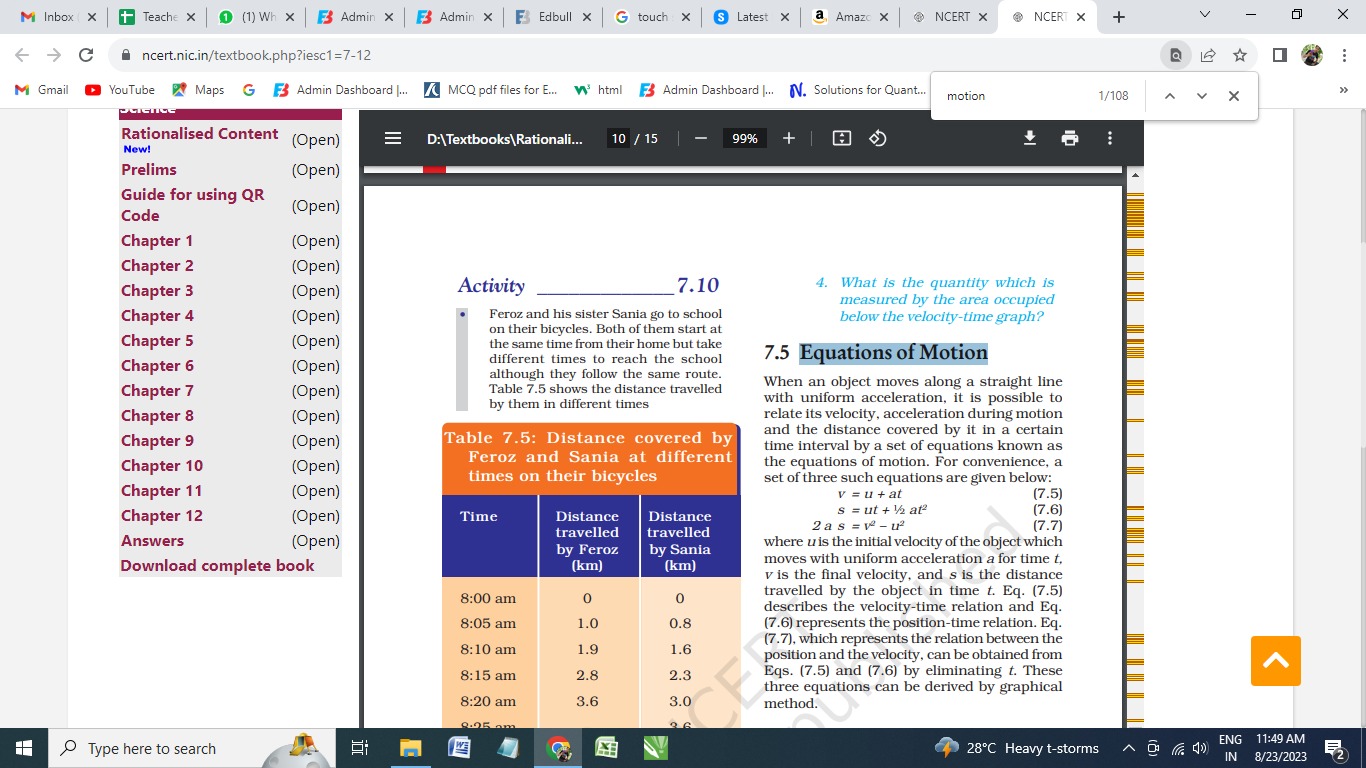Open Chrome three-dot menu

coord(1344,55)
